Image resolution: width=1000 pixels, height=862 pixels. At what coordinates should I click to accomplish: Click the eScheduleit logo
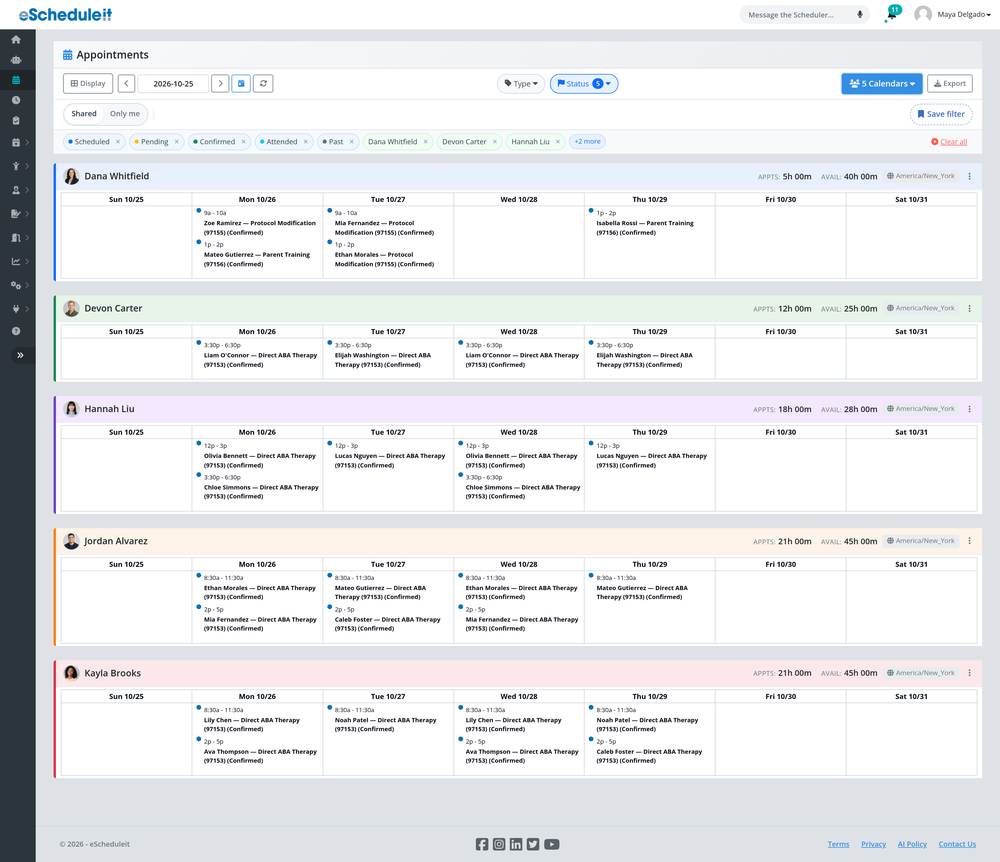[66, 14]
